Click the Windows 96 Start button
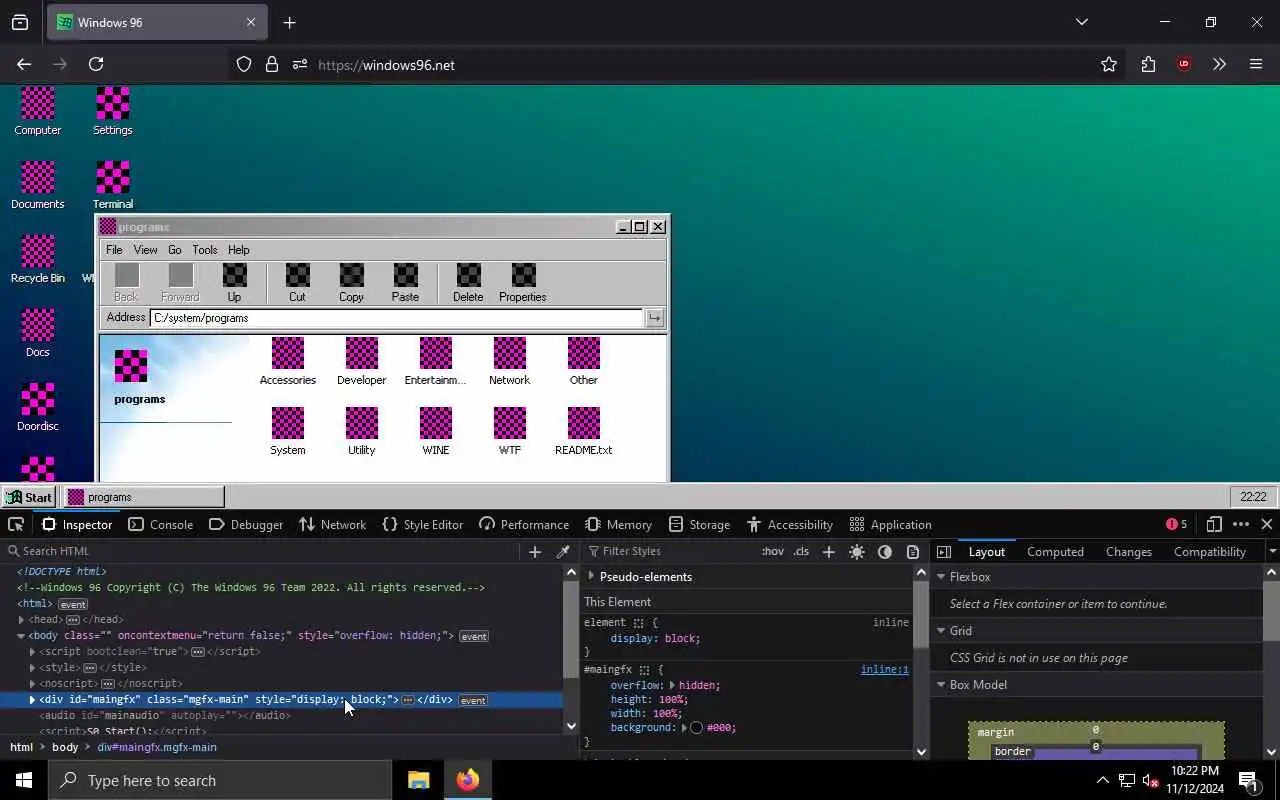The image size is (1280, 800). [29, 497]
